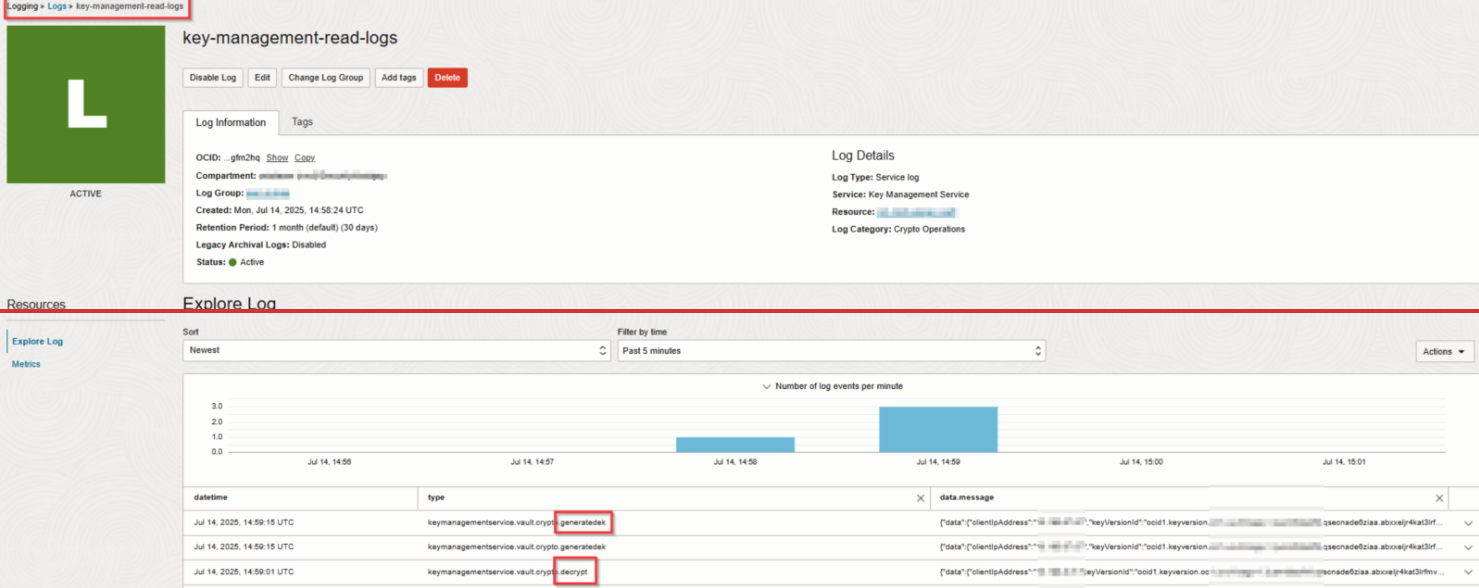This screenshot has width=1479, height=588.
Task: Click the green Active status indicator dot
Action: click(x=231, y=262)
